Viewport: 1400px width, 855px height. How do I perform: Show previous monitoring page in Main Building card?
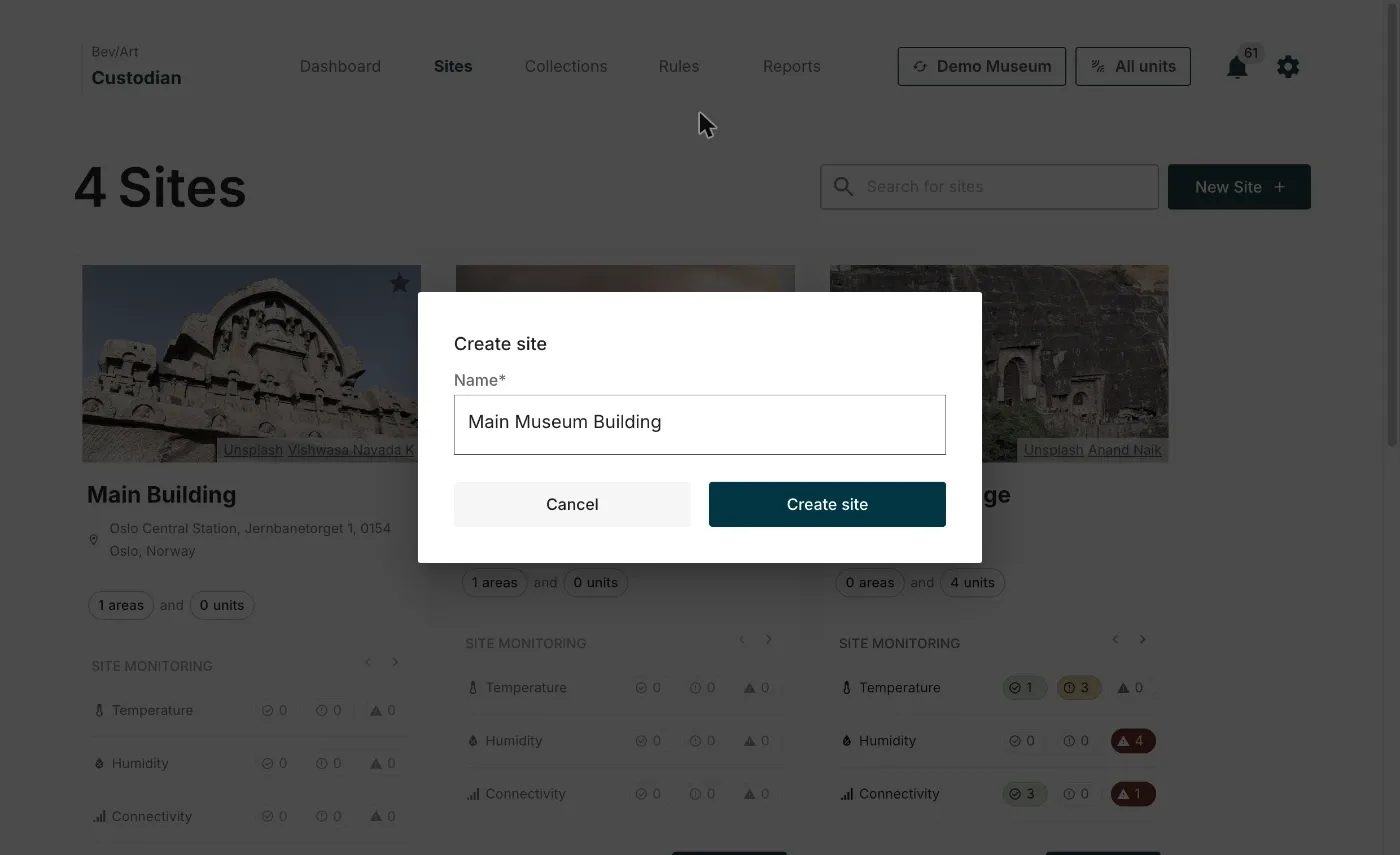[368, 662]
